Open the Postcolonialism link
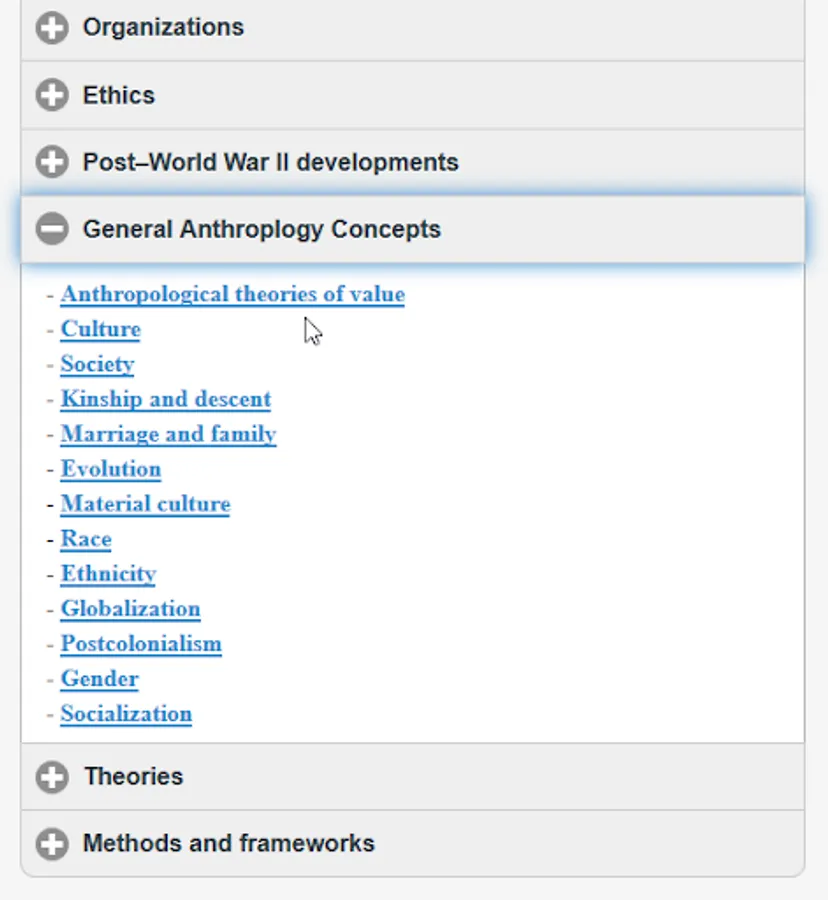Viewport: 828px width, 900px height. [141, 645]
